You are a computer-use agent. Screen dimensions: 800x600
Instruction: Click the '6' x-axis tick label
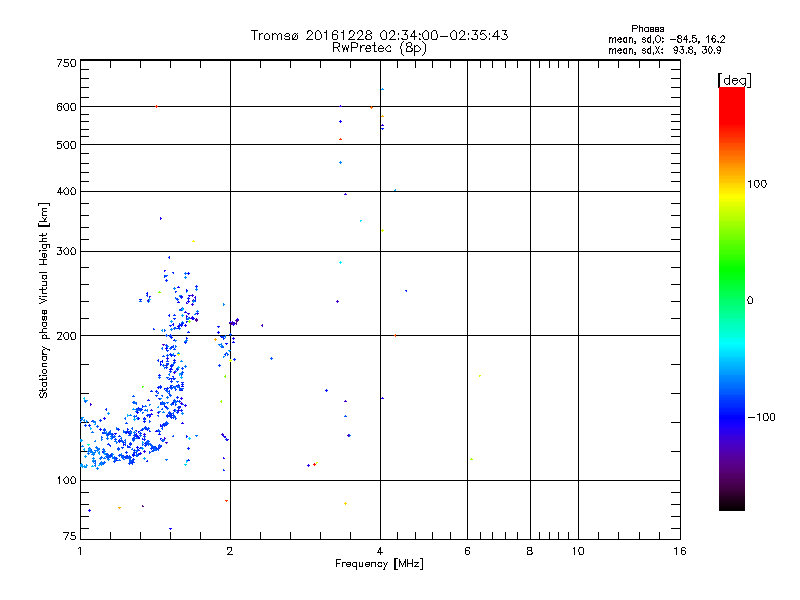(x=467, y=551)
